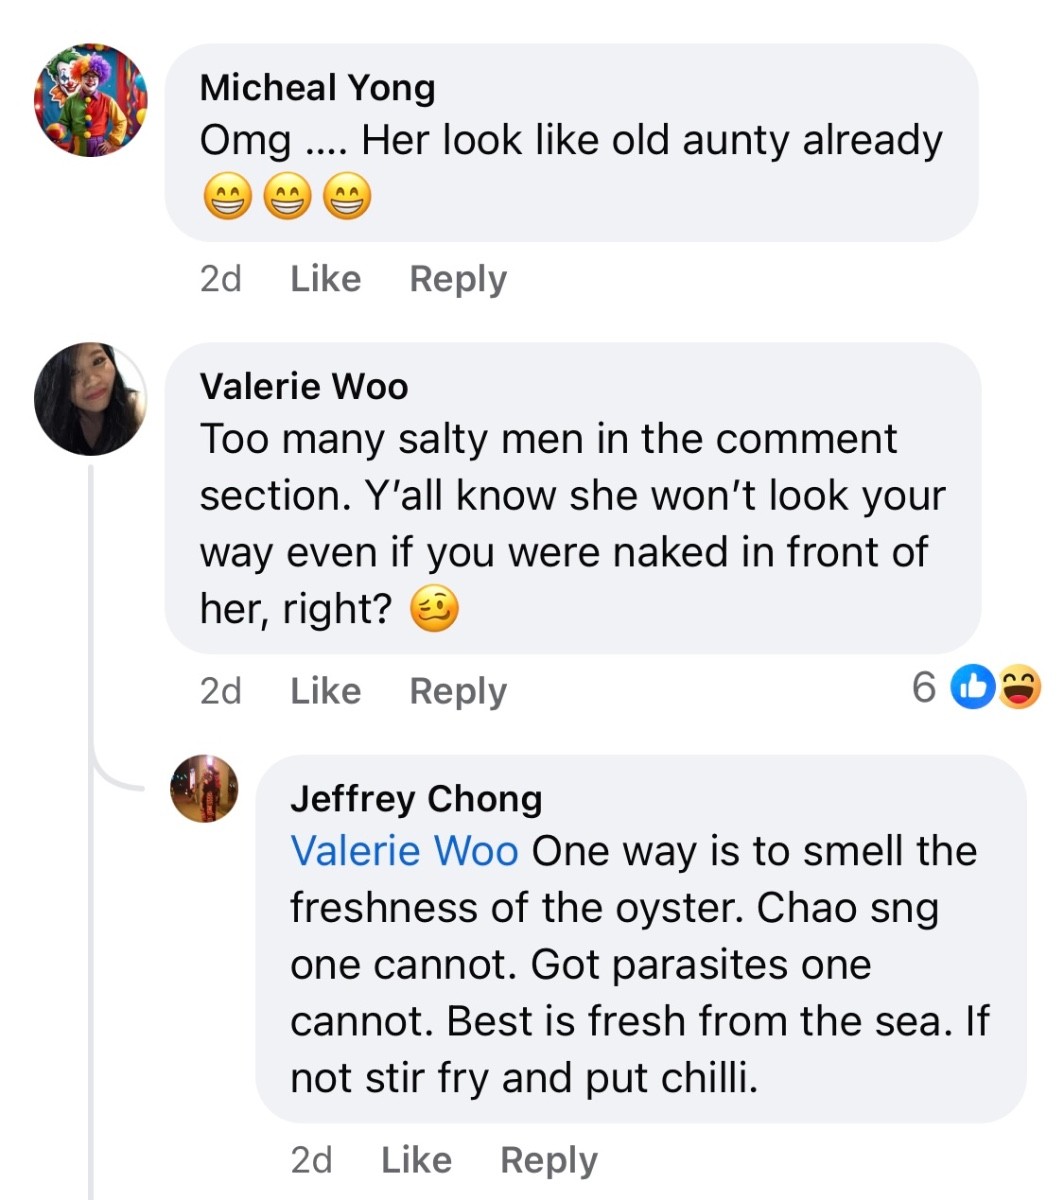View the 6 reactions count
Viewport: 1064px width, 1200px height.
click(x=924, y=688)
